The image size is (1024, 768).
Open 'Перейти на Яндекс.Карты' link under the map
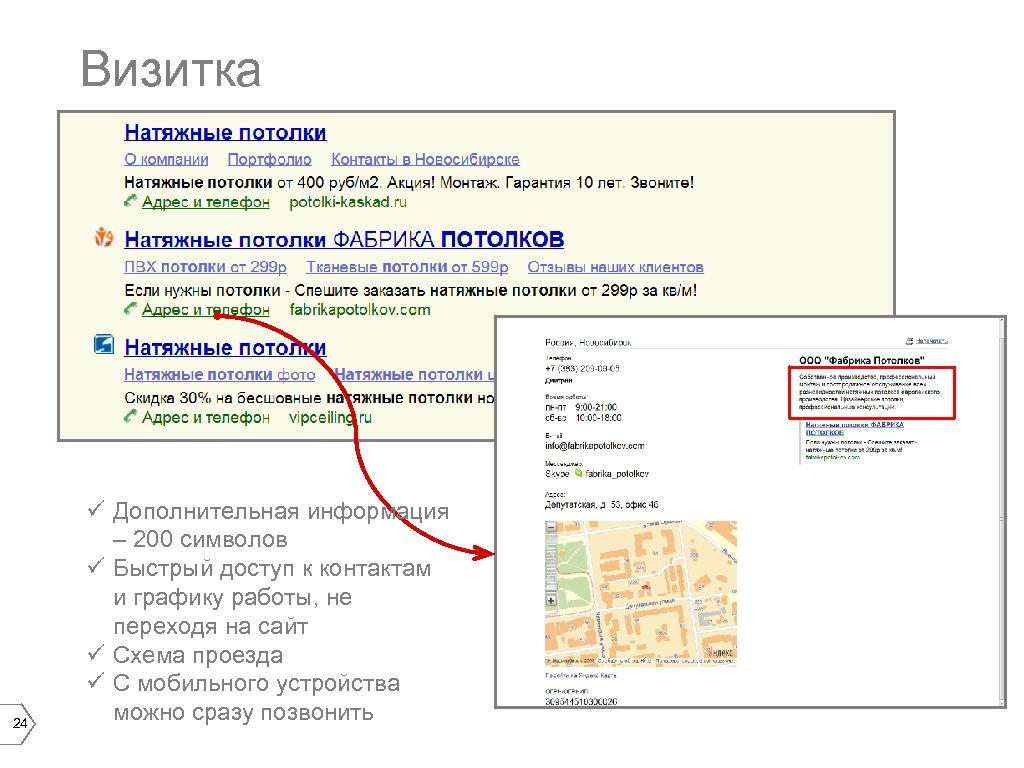tap(581, 675)
